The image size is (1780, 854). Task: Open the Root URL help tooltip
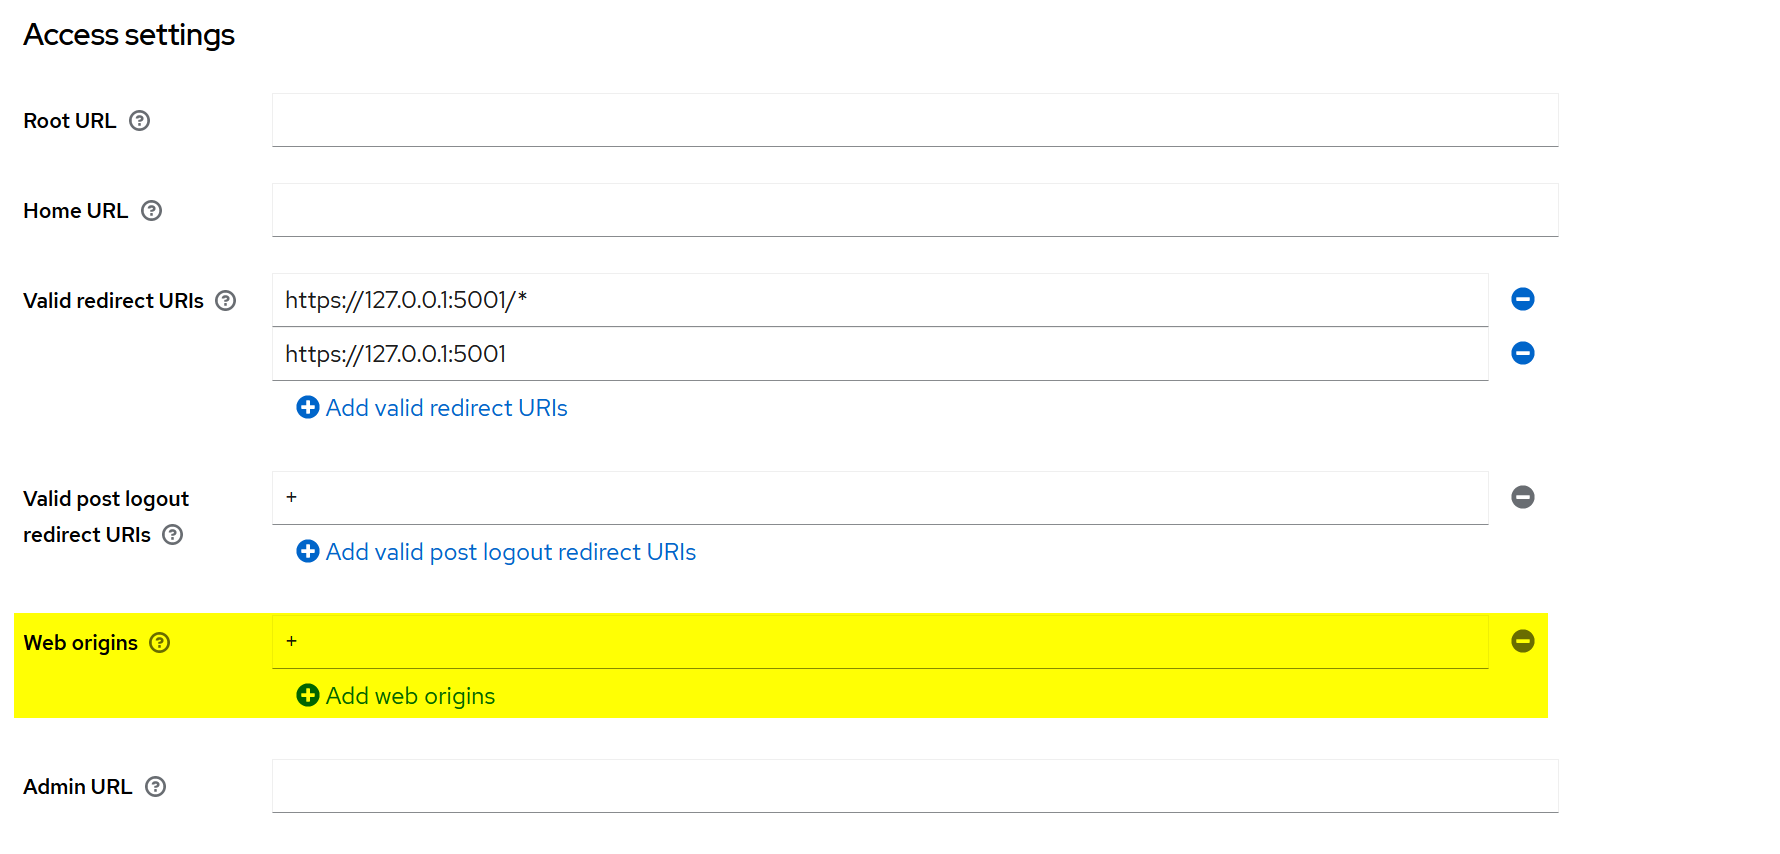click(140, 120)
